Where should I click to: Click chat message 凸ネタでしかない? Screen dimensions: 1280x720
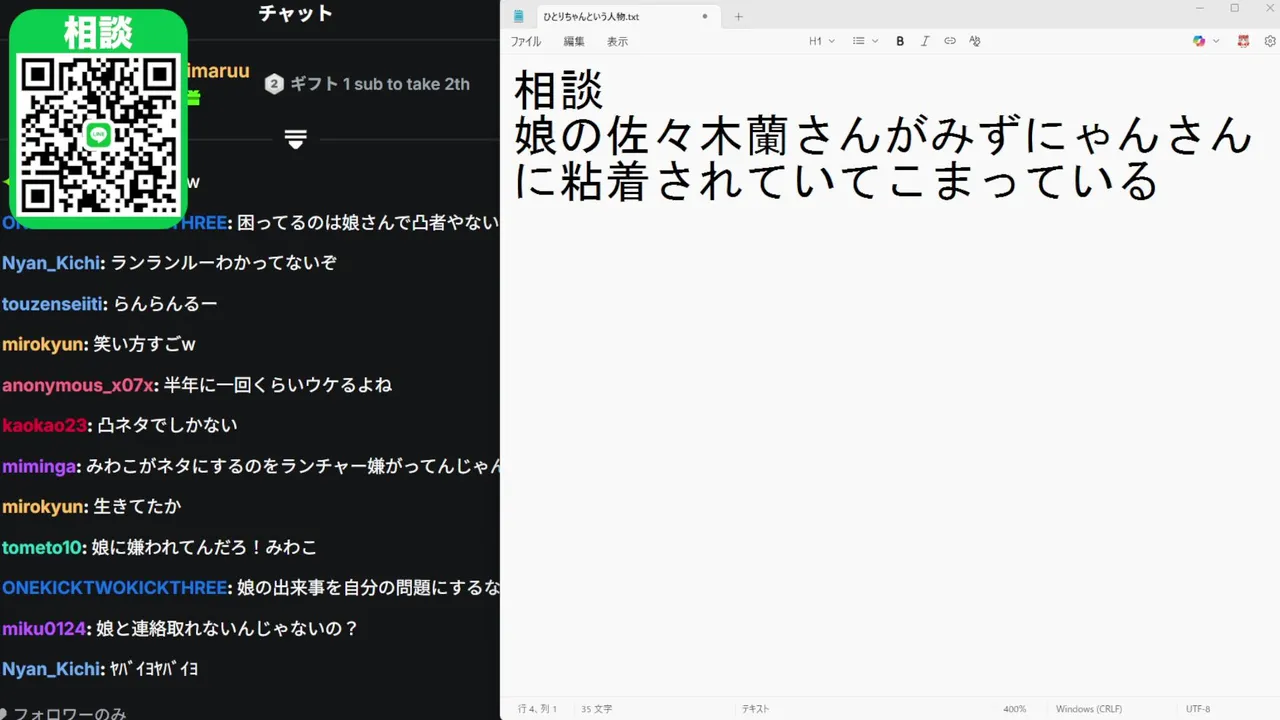coord(167,425)
